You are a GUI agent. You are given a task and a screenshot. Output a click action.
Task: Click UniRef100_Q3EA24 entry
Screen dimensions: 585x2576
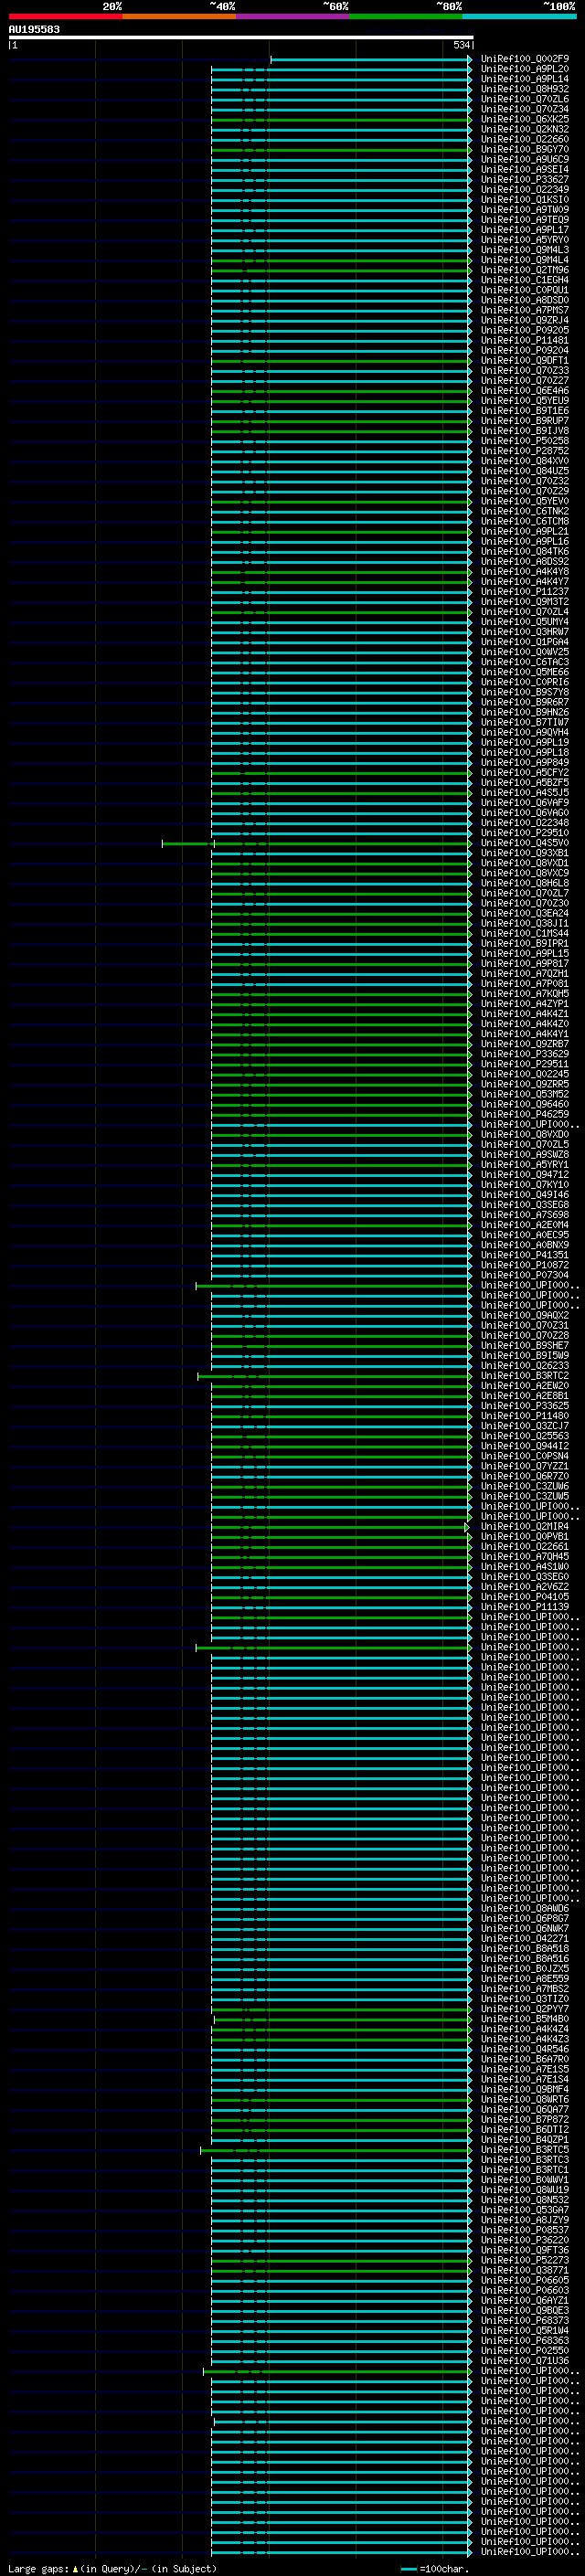(x=525, y=913)
